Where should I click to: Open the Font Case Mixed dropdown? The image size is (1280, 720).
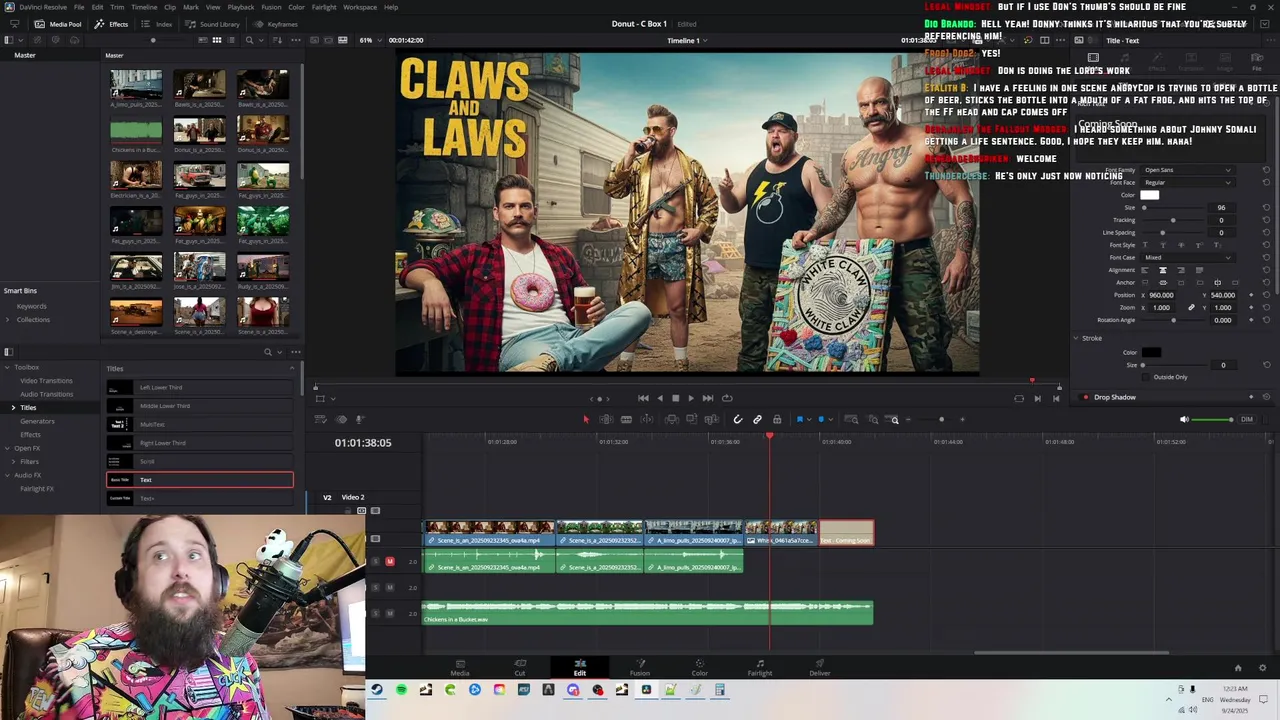click(1187, 257)
